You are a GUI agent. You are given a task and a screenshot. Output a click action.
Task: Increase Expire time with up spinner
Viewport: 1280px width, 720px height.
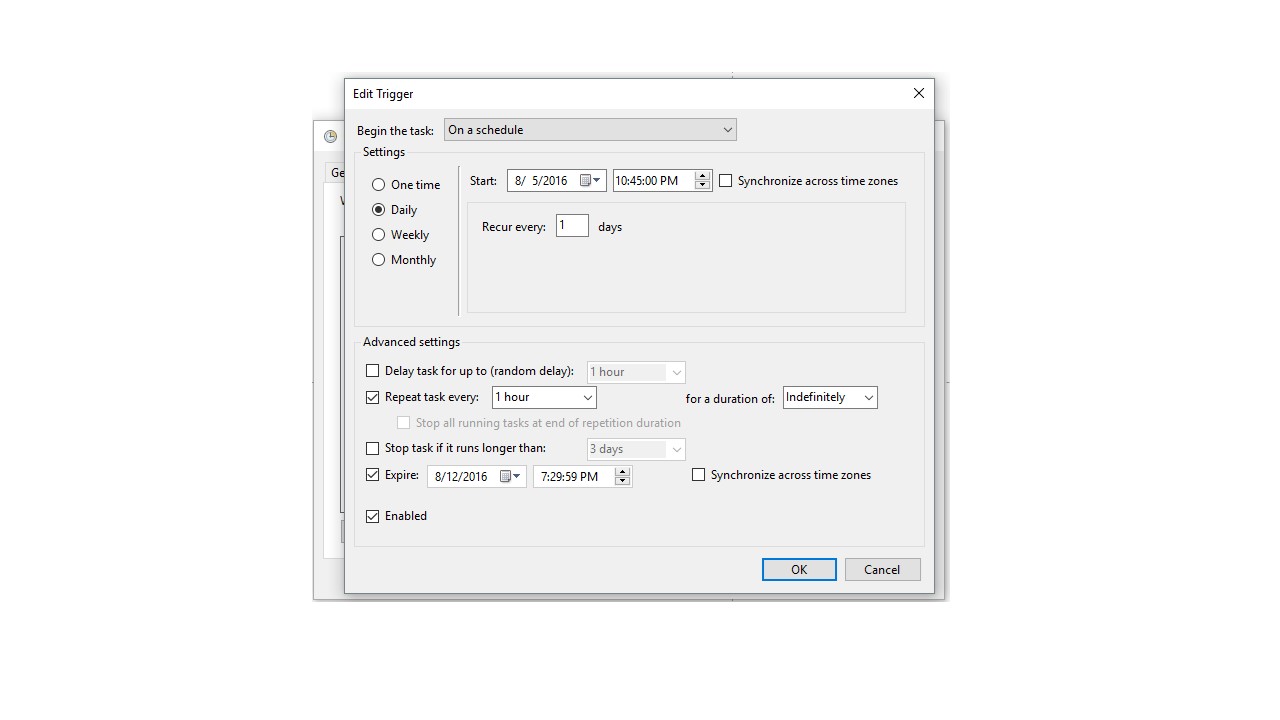tap(622, 471)
